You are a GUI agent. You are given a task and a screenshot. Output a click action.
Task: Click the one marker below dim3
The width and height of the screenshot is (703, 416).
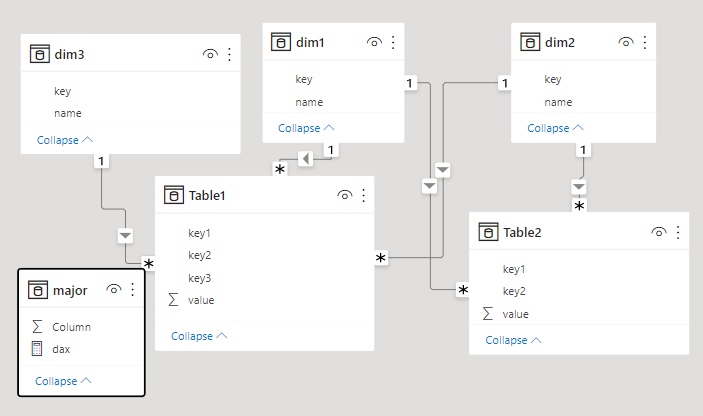(x=101, y=161)
